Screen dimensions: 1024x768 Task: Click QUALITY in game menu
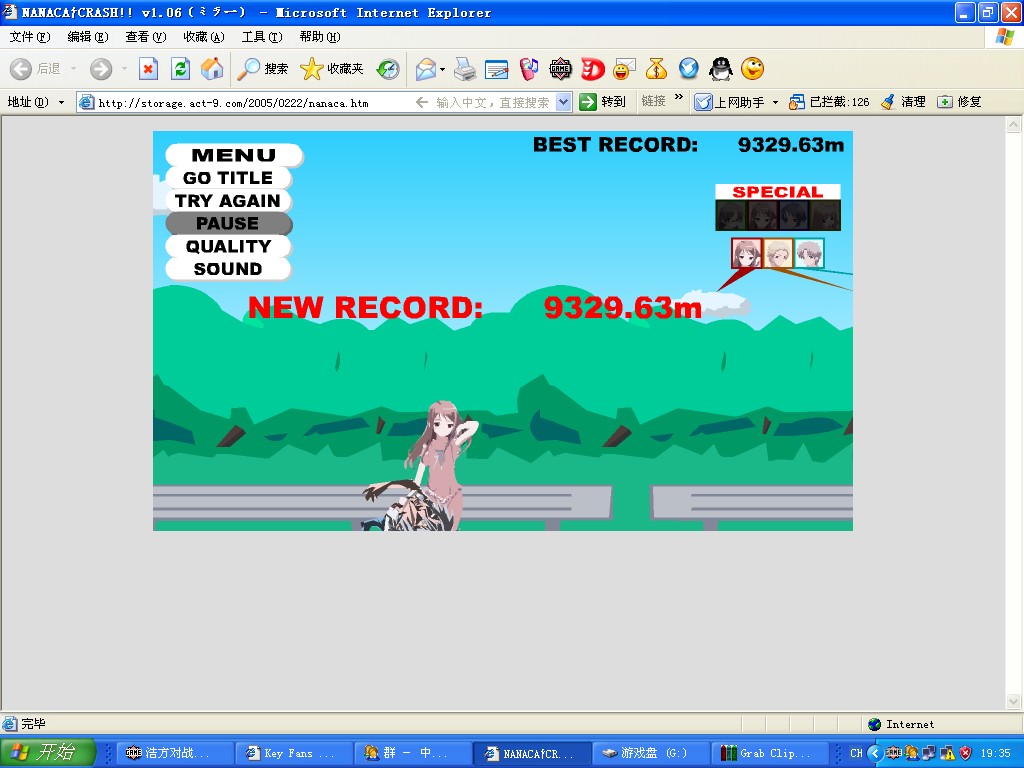click(228, 246)
